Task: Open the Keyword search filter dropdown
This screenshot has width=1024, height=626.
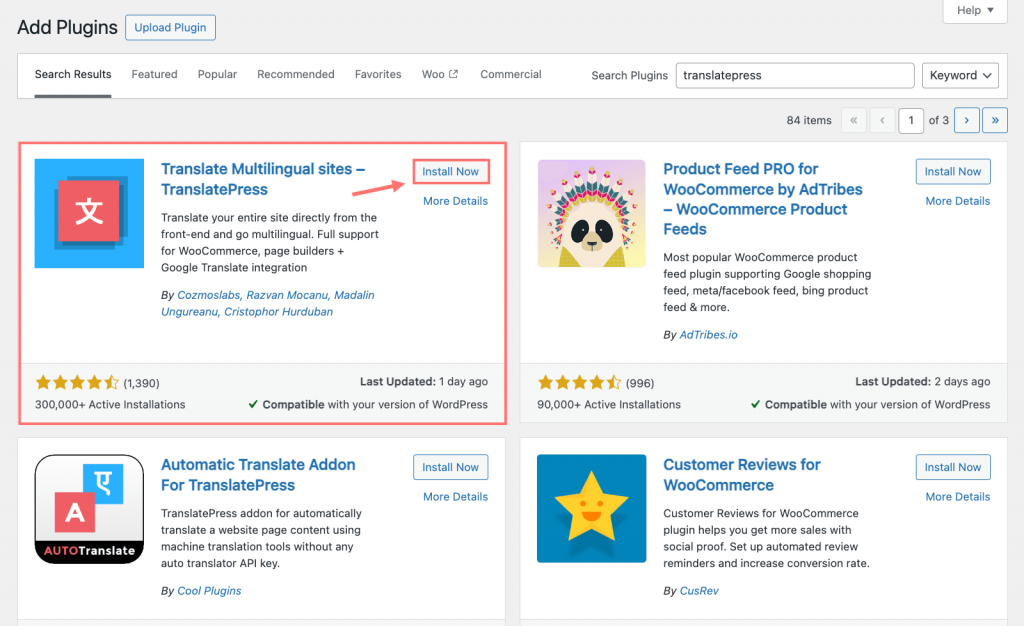Action: click(x=959, y=75)
